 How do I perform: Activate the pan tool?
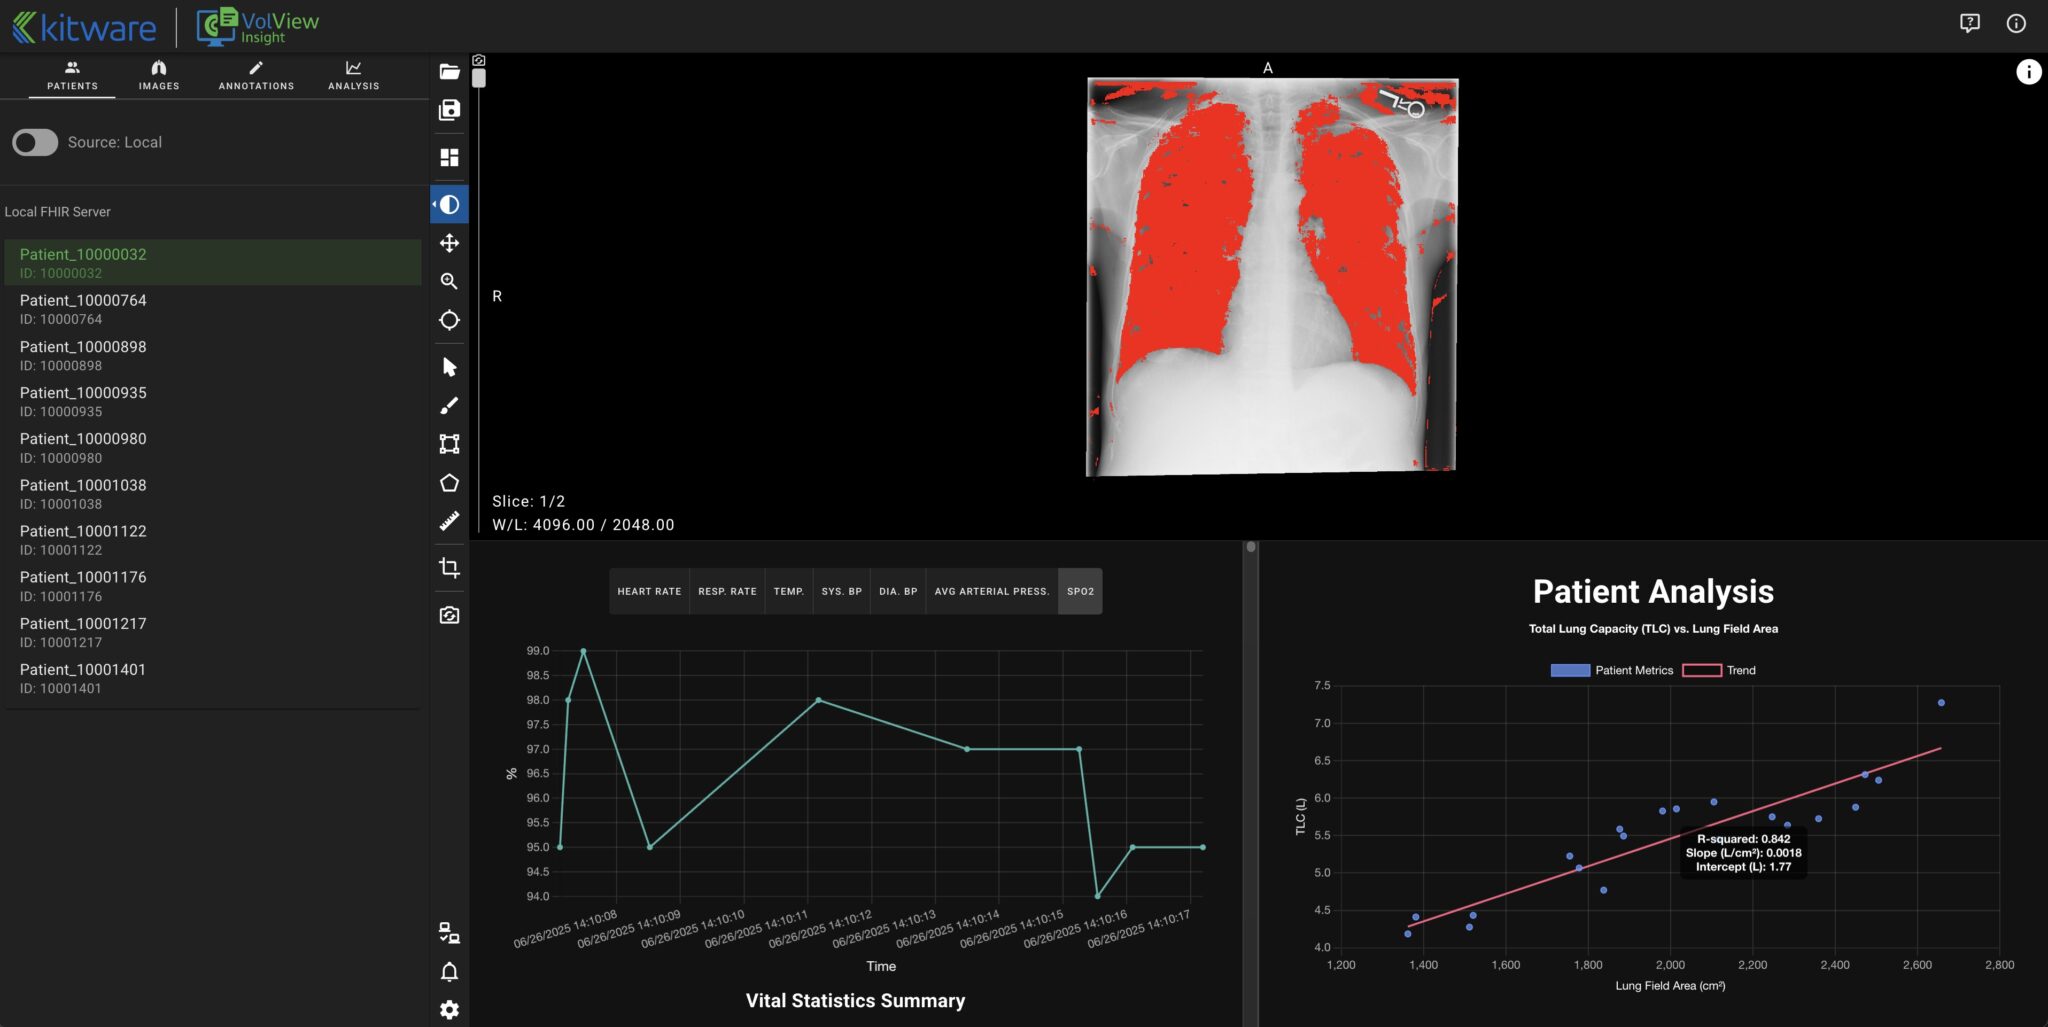[449, 242]
